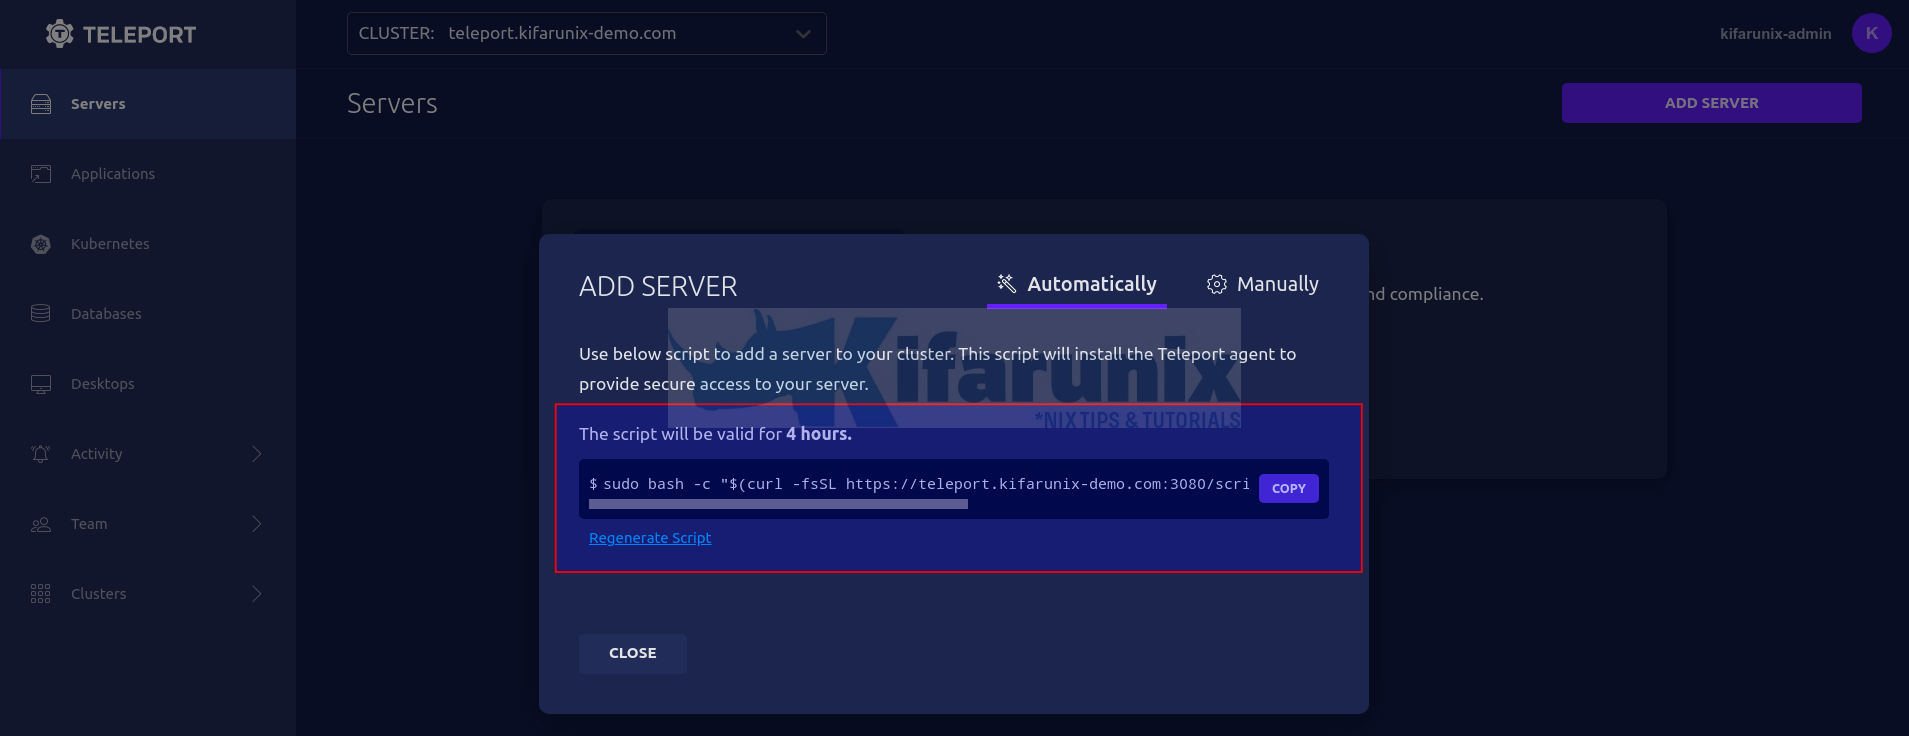Click the Clusters grid icon
The width and height of the screenshot is (1909, 736).
tap(41, 594)
